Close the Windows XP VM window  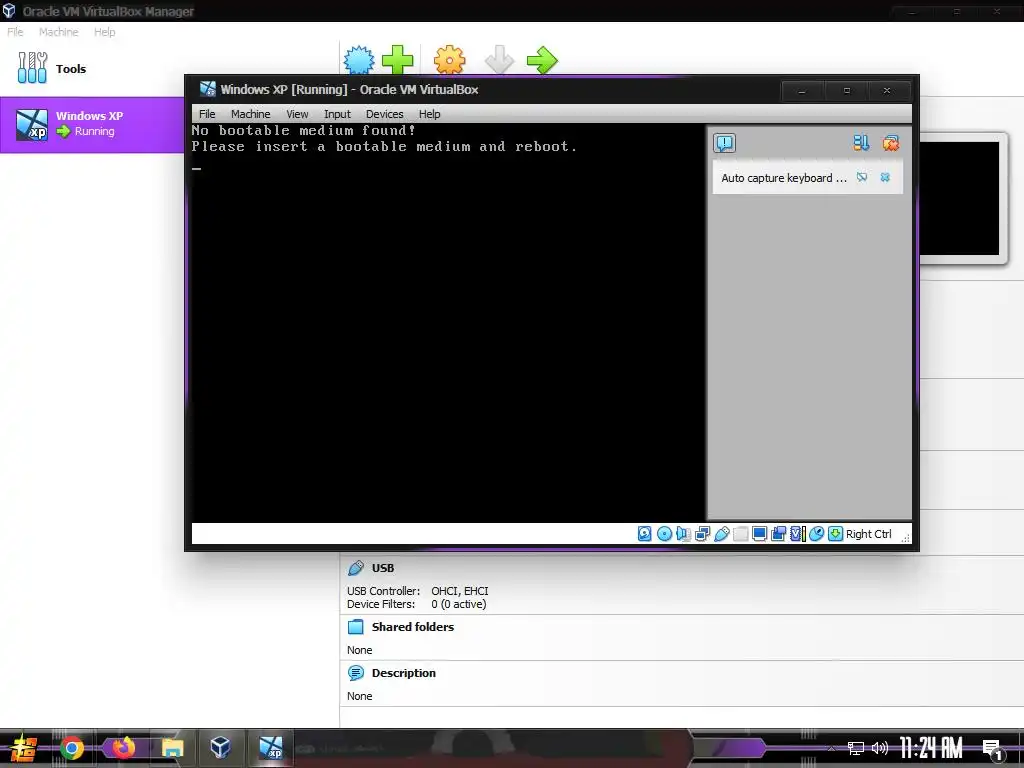point(887,91)
